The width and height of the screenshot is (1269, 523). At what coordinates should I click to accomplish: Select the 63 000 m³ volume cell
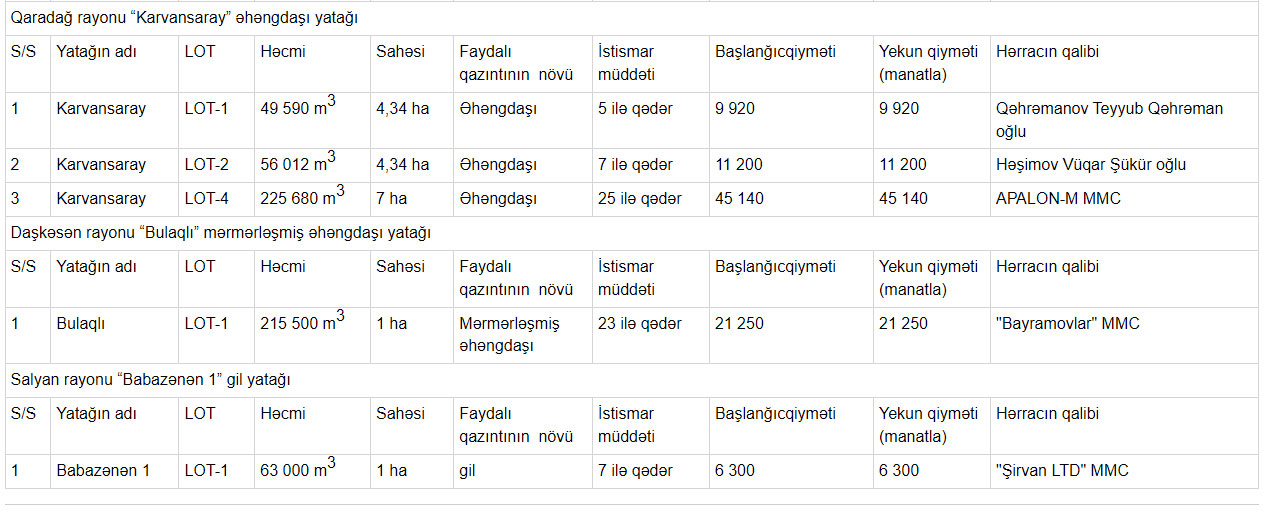click(297, 471)
